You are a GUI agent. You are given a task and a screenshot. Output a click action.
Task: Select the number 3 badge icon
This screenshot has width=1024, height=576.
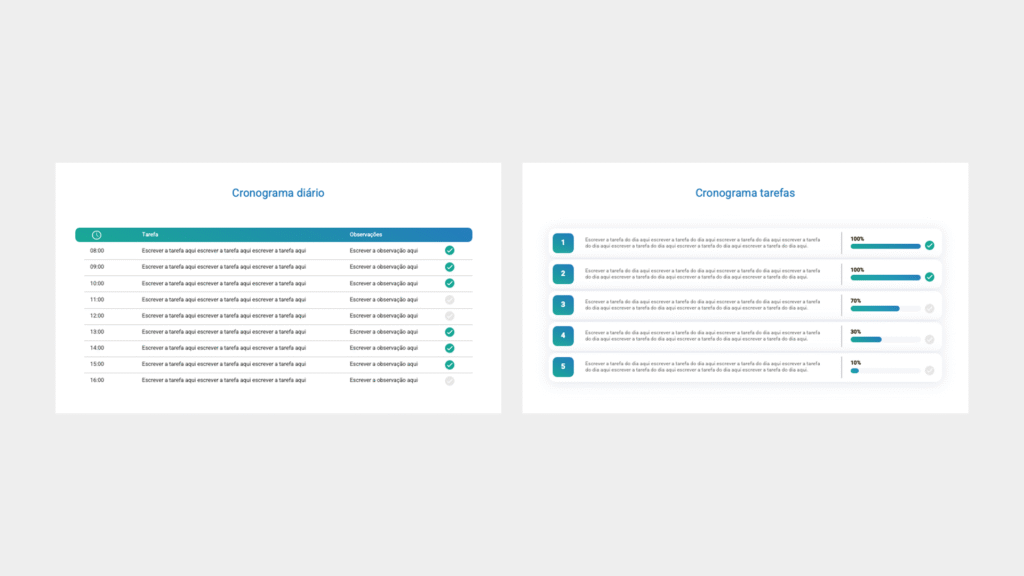click(x=563, y=305)
